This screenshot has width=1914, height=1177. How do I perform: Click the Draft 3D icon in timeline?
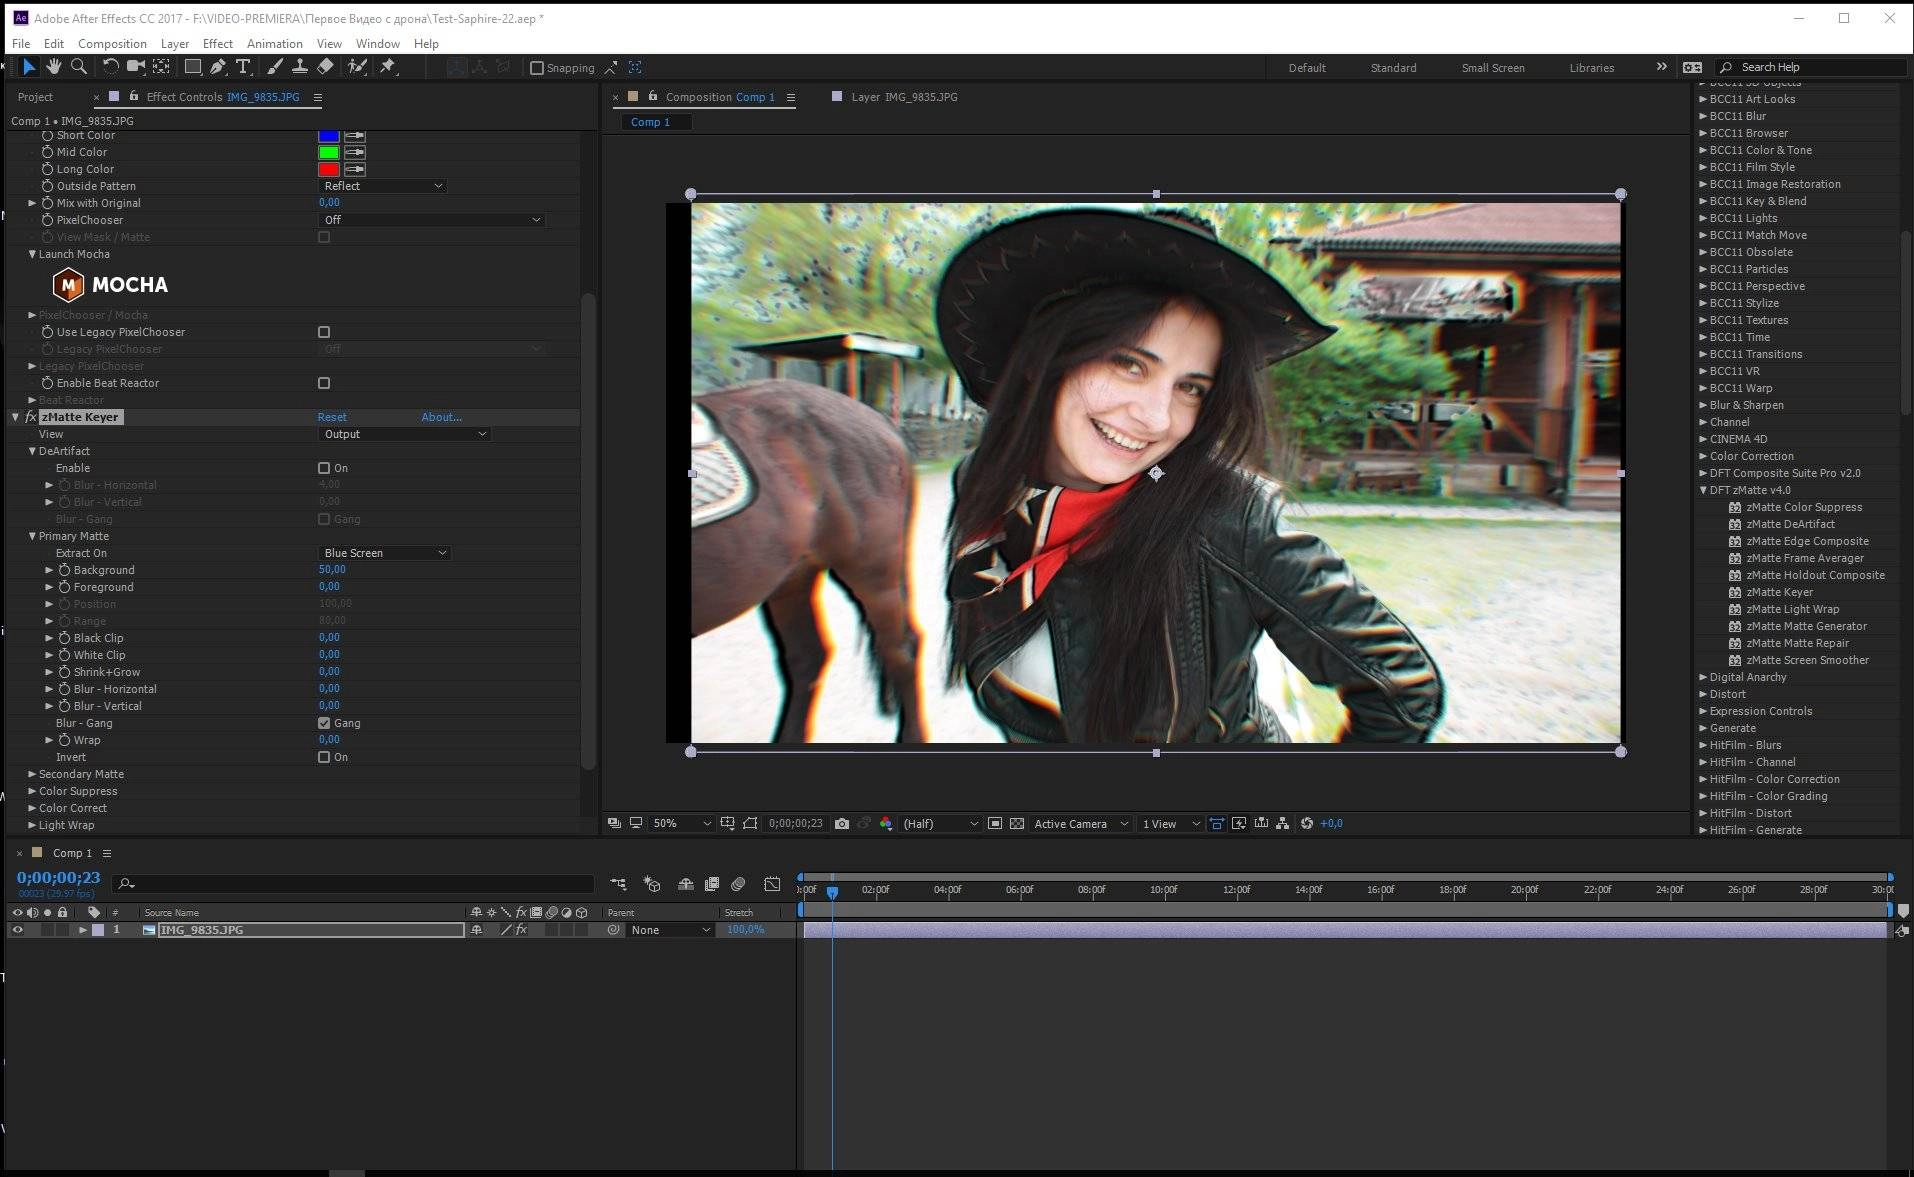(x=652, y=884)
